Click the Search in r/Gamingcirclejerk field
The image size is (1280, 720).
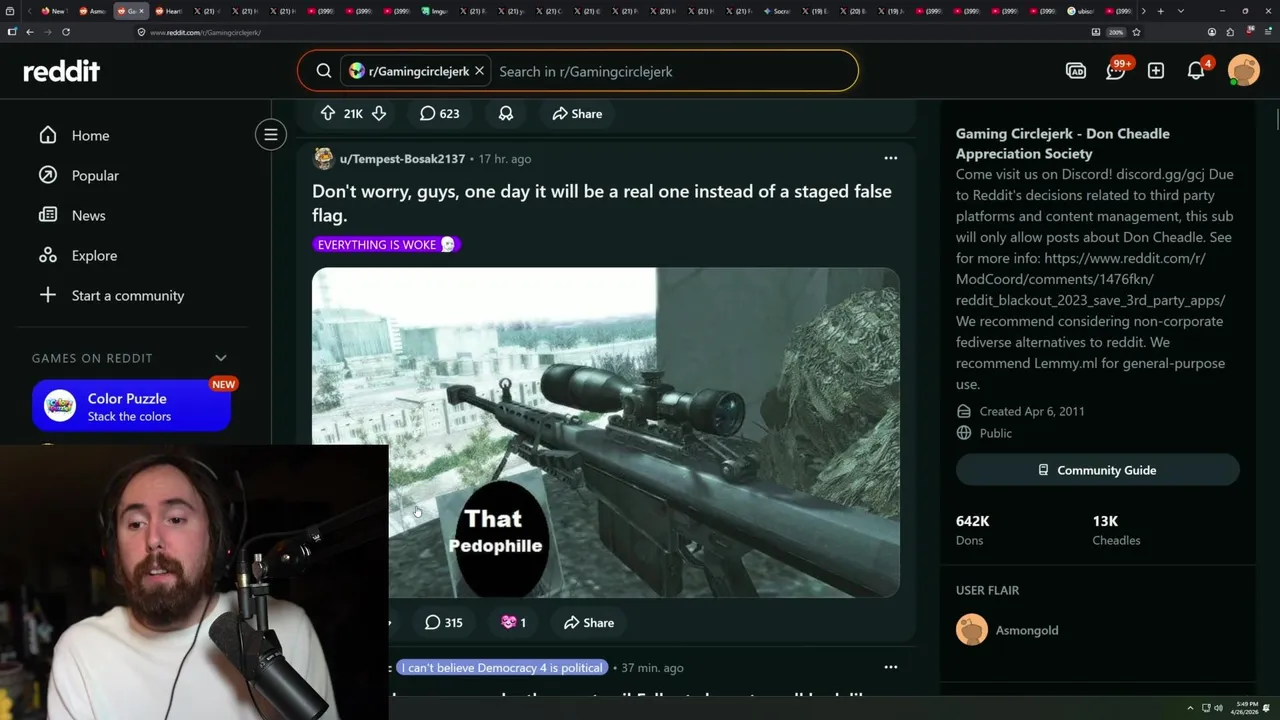coord(670,71)
